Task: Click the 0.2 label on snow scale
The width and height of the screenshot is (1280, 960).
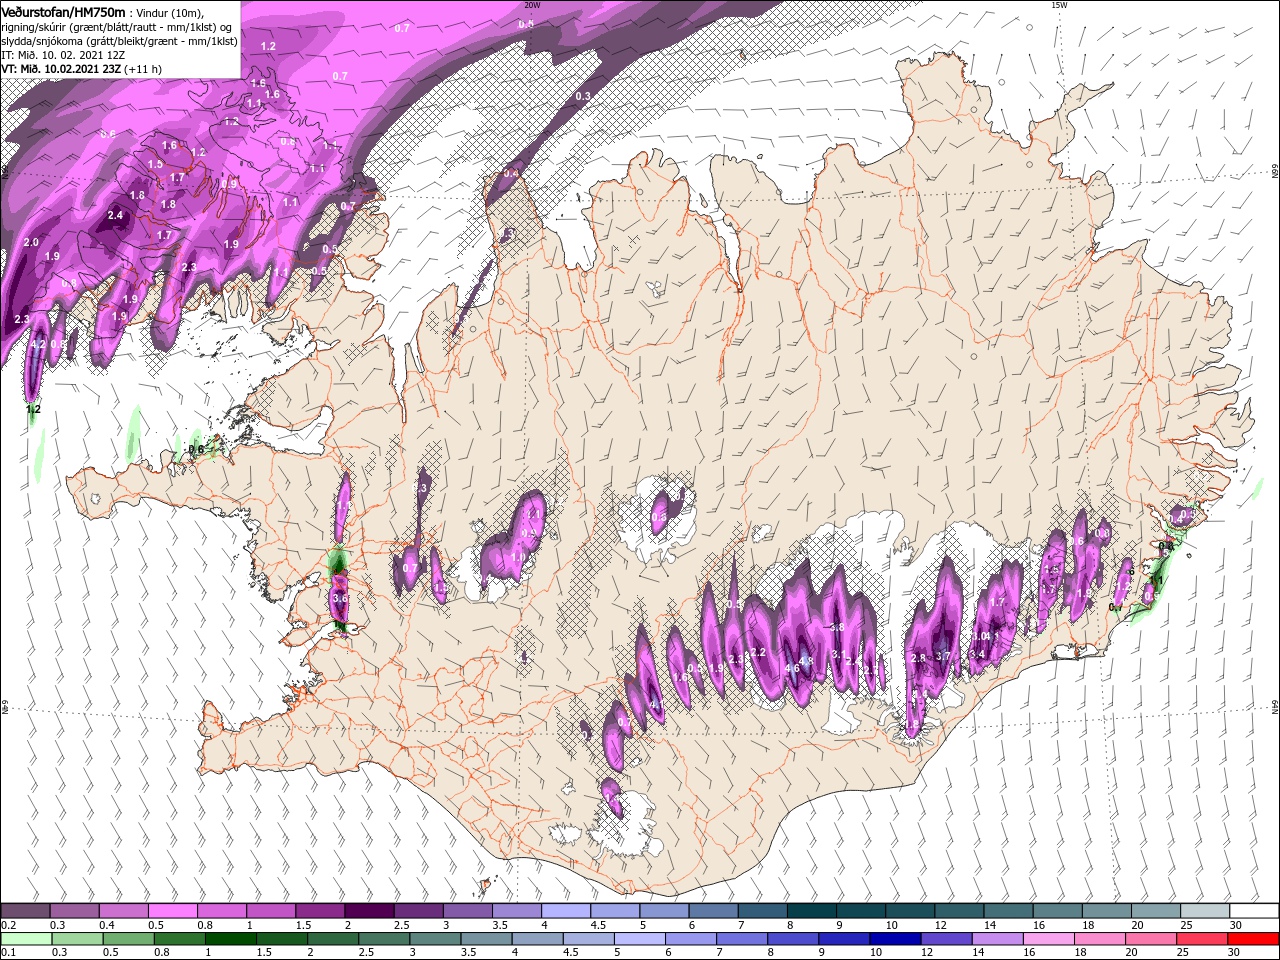Action: coord(9,925)
